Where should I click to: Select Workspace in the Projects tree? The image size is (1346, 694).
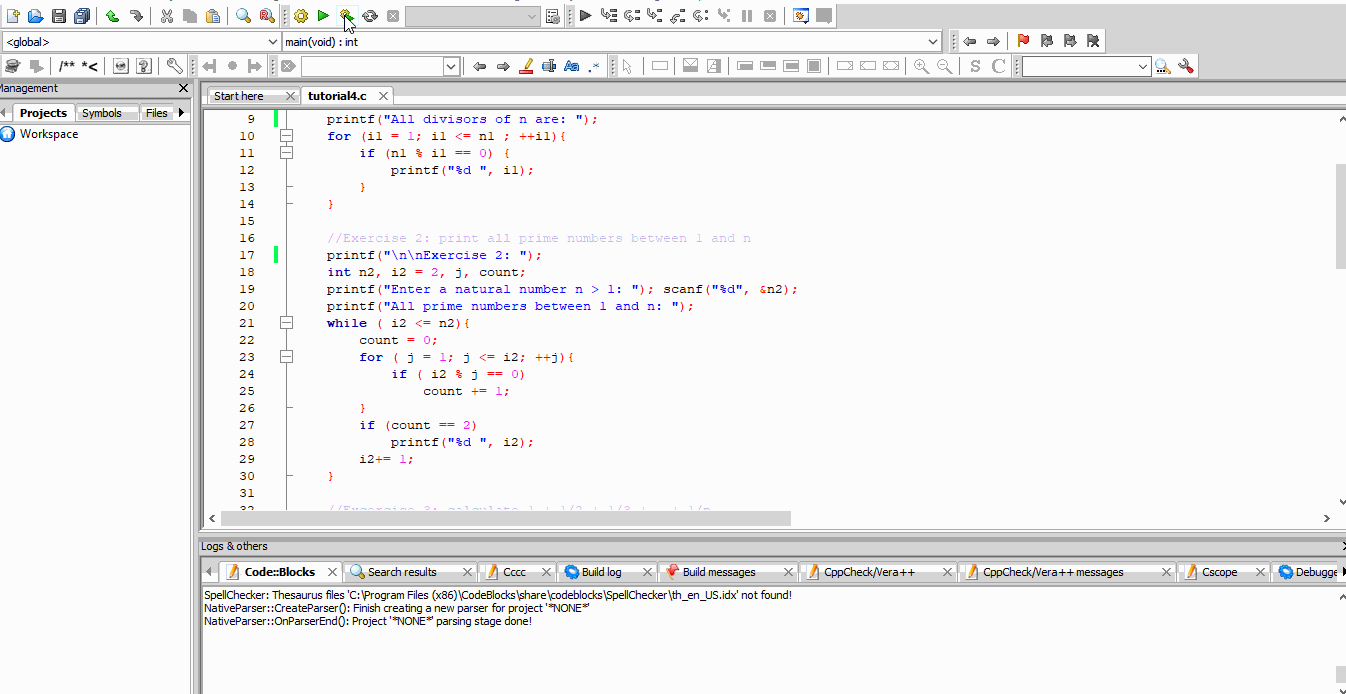(48, 133)
